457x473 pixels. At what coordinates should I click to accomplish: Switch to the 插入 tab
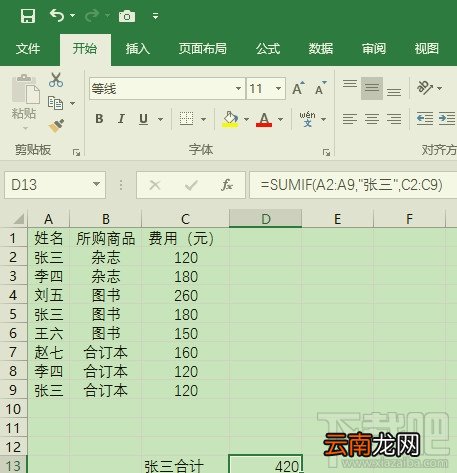138,49
